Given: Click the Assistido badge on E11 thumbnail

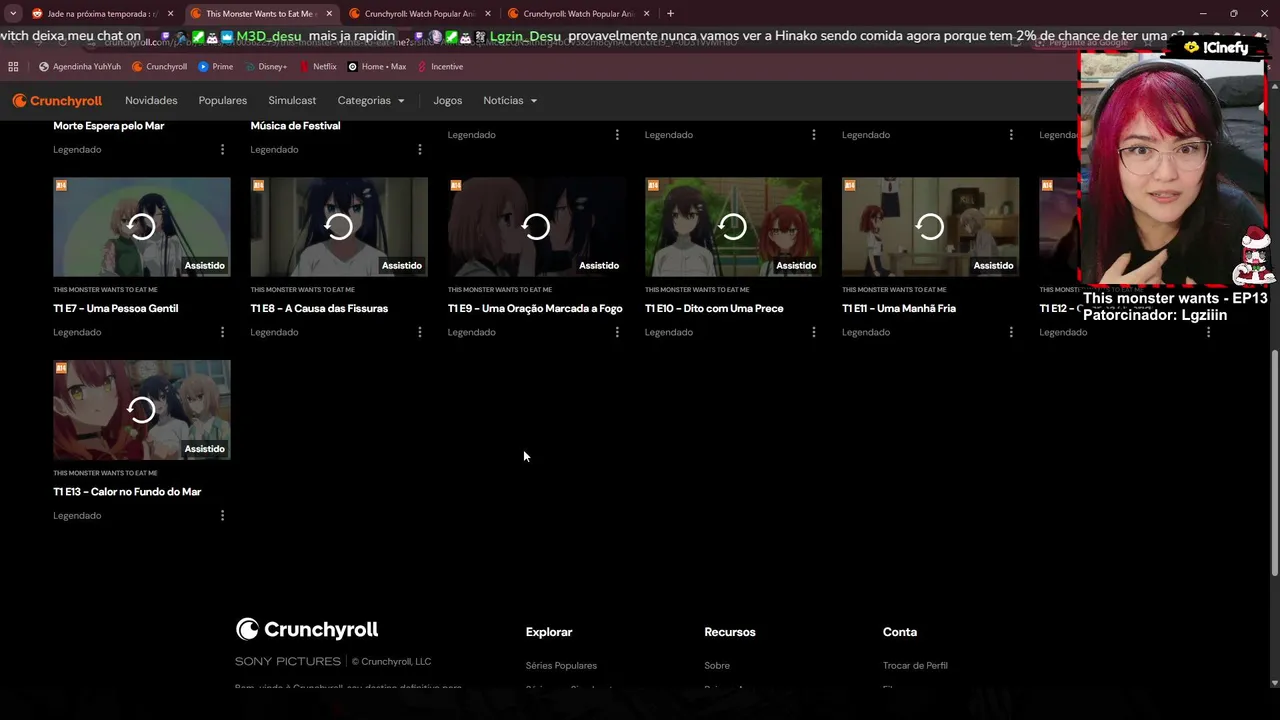Looking at the screenshot, I should tap(993, 266).
